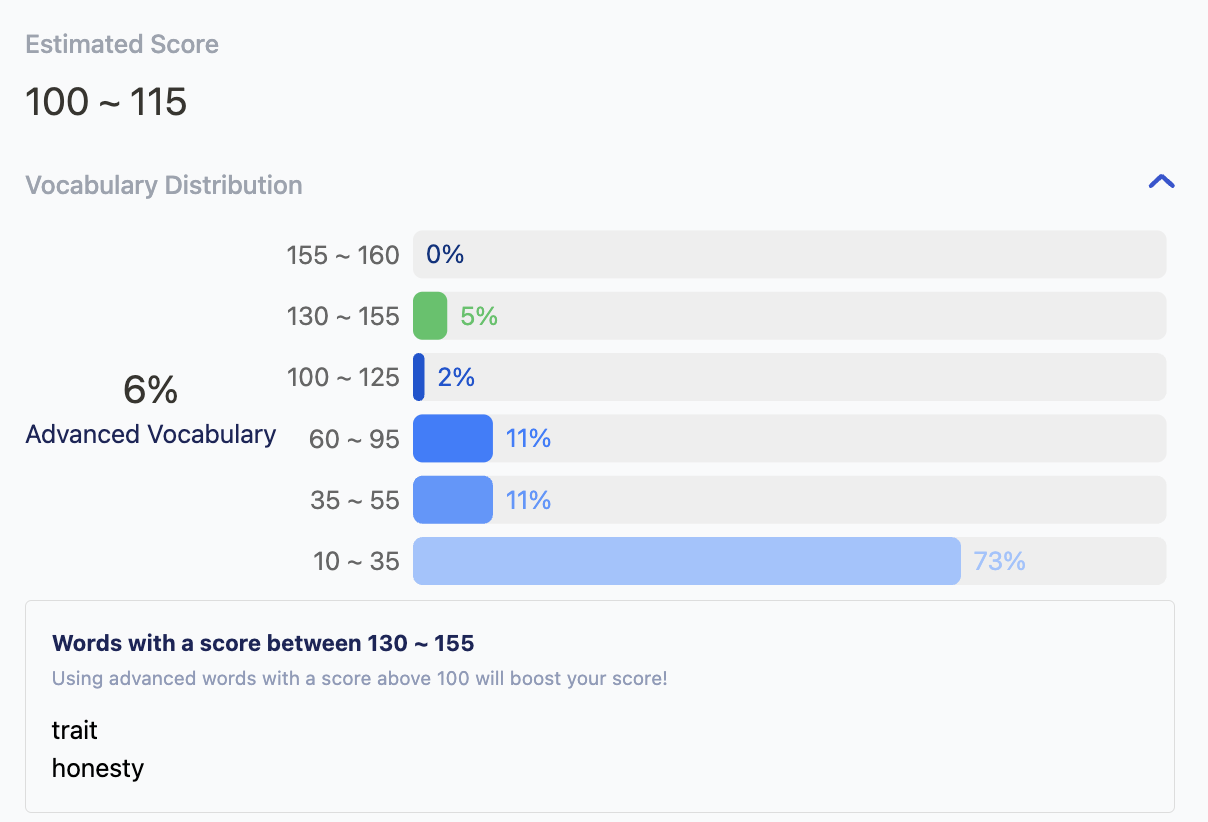Click the dark blue 100 ~ 125 bar
1208x822 pixels.
click(x=419, y=377)
